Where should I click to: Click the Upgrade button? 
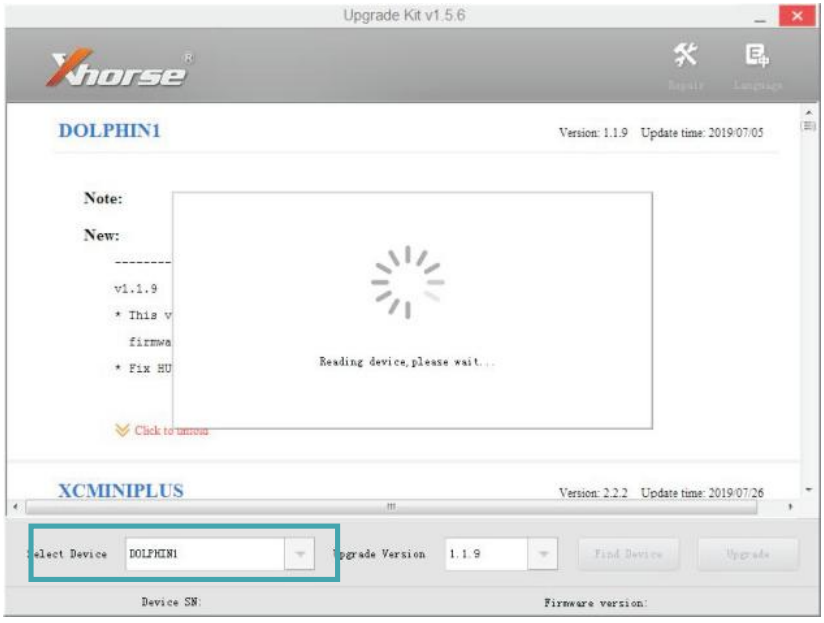point(748,554)
